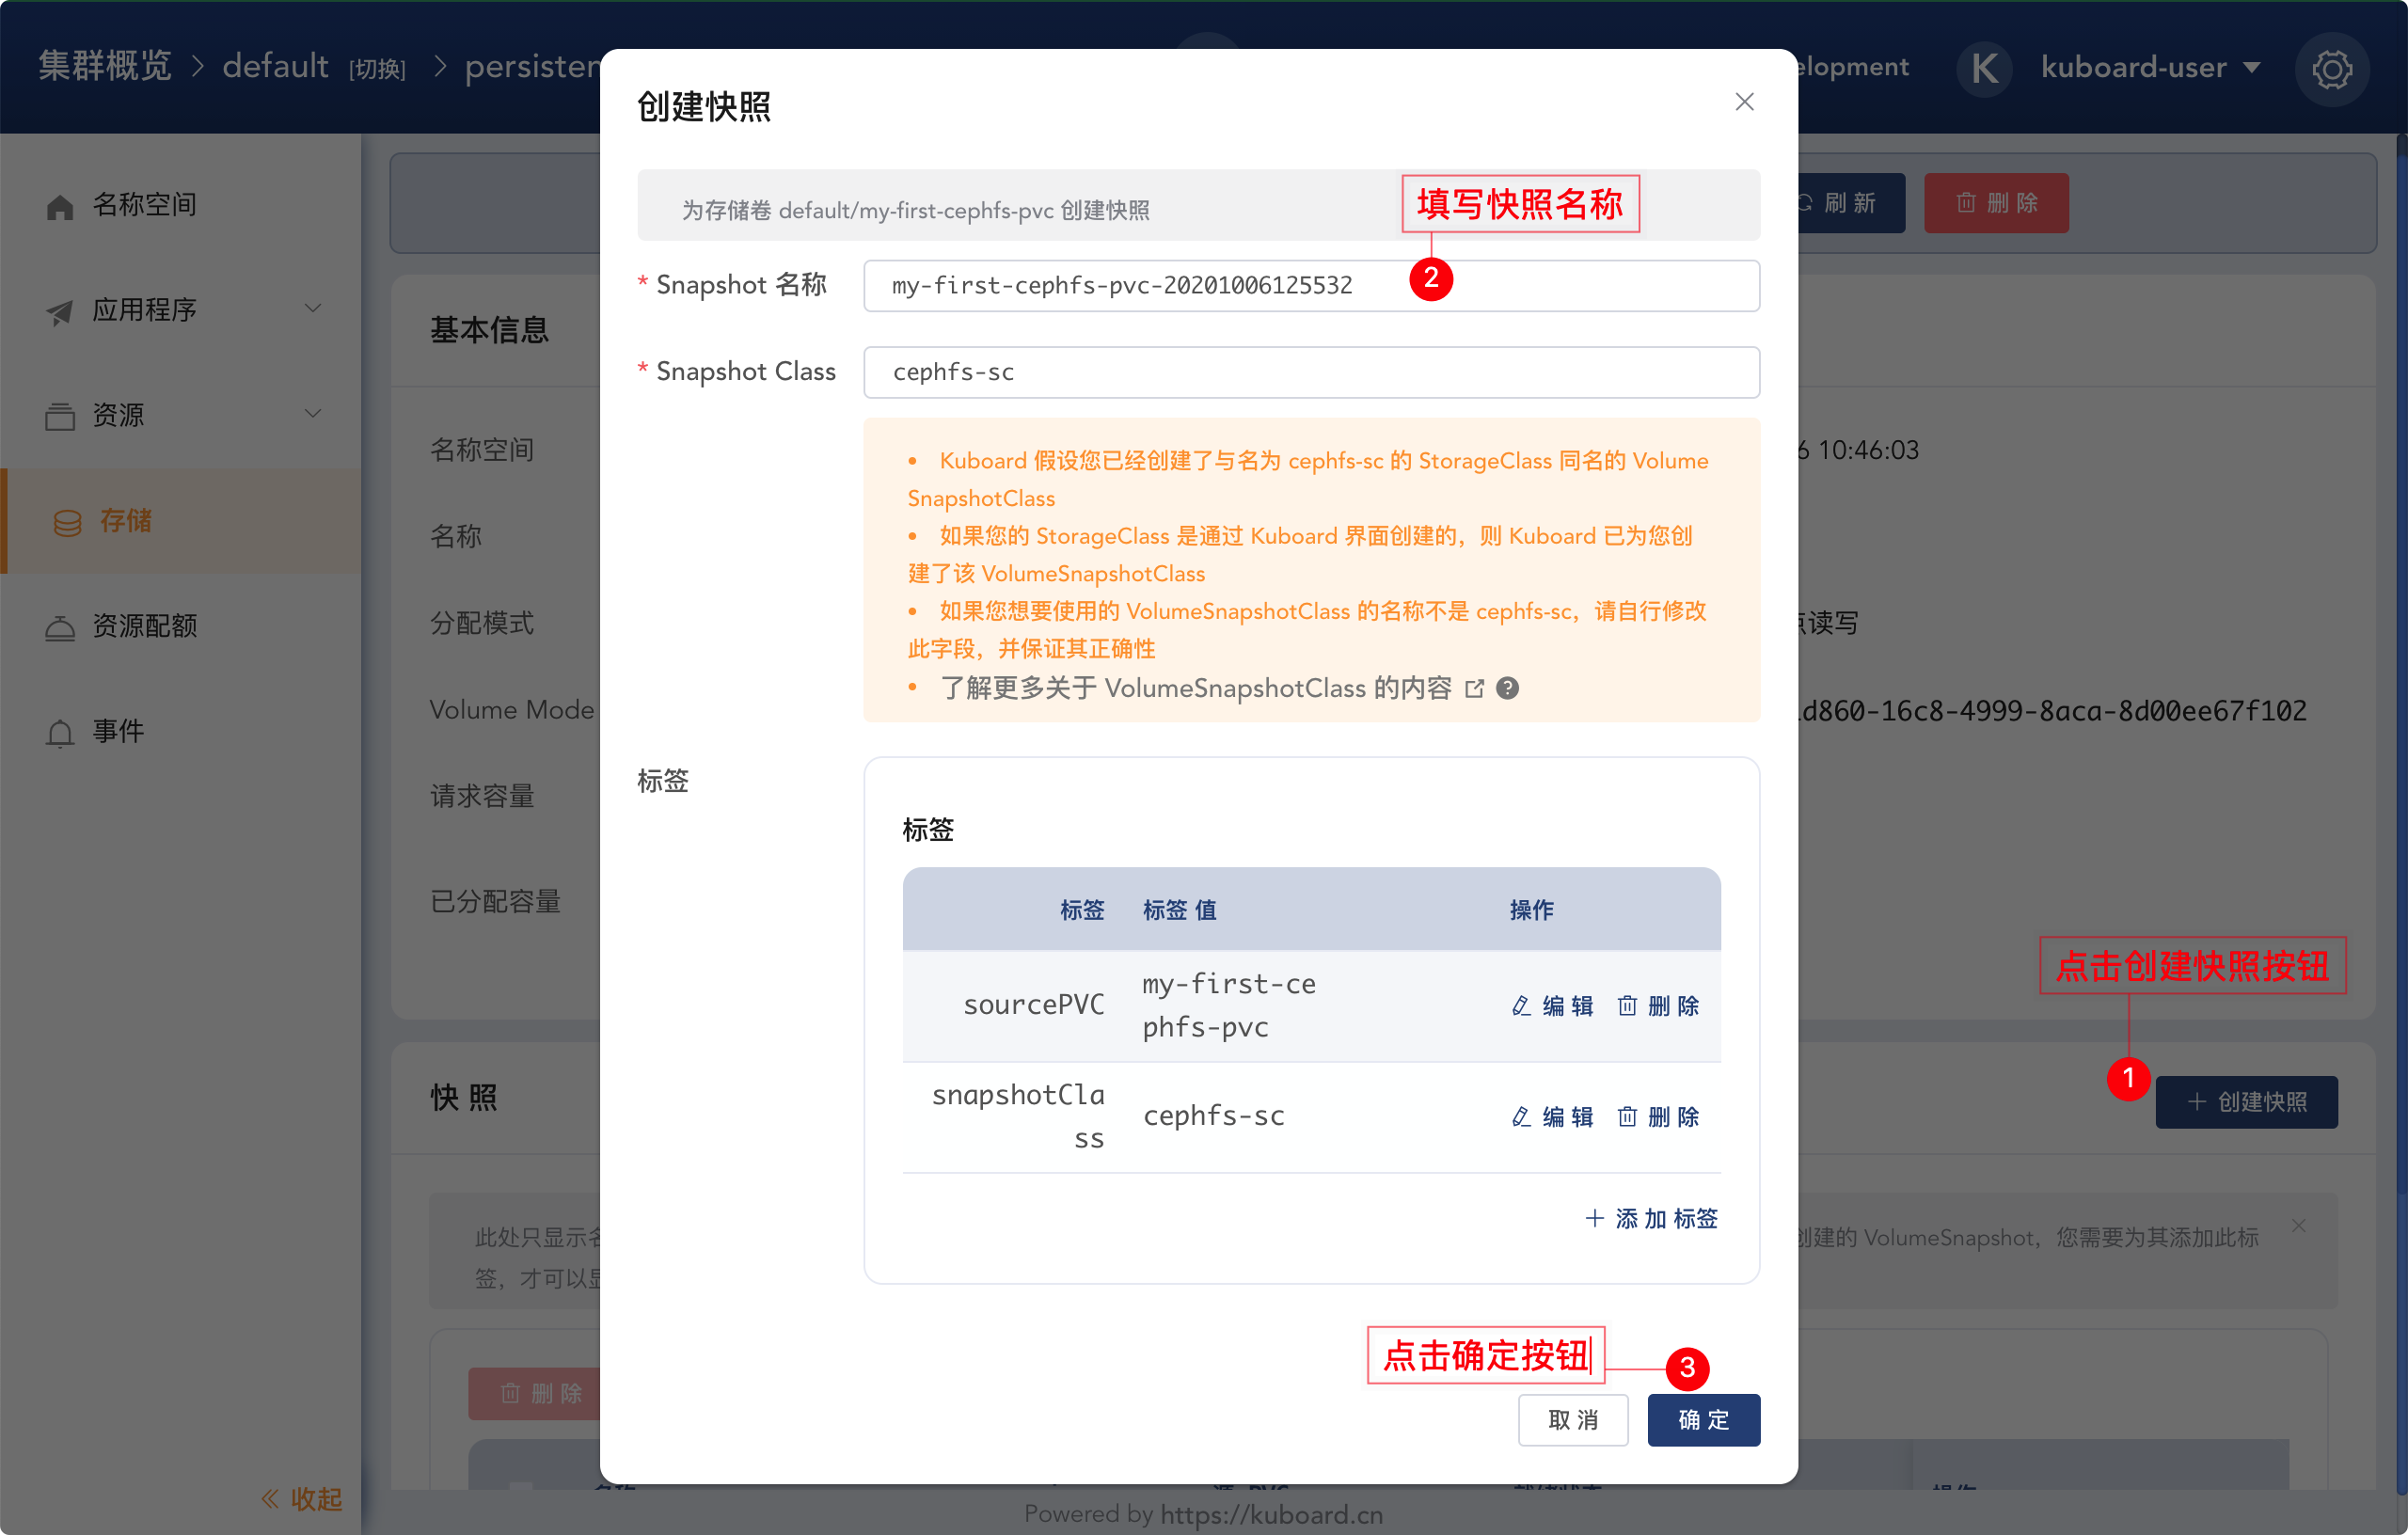The image size is (2408, 1535).
Task: Click the paper plane 应用程序 icon
Action: [60, 312]
